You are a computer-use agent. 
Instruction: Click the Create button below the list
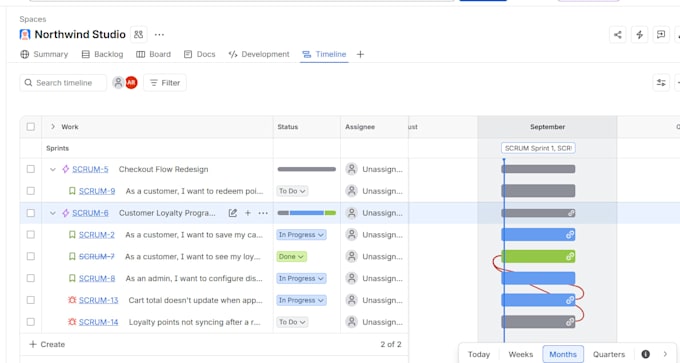click(x=47, y=344)
